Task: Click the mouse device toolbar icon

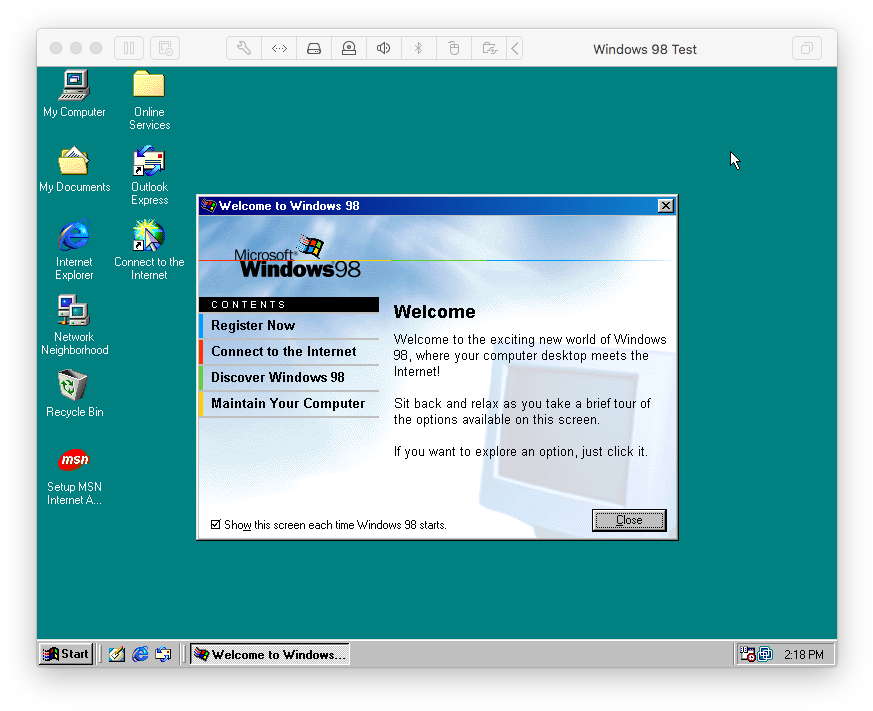Action: (454, 48)
